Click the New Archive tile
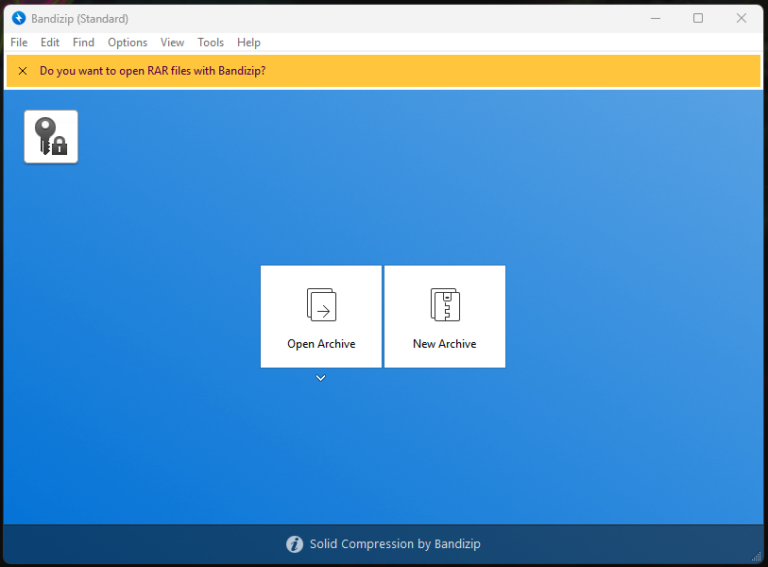768x567 pixels. coord(445,316)
